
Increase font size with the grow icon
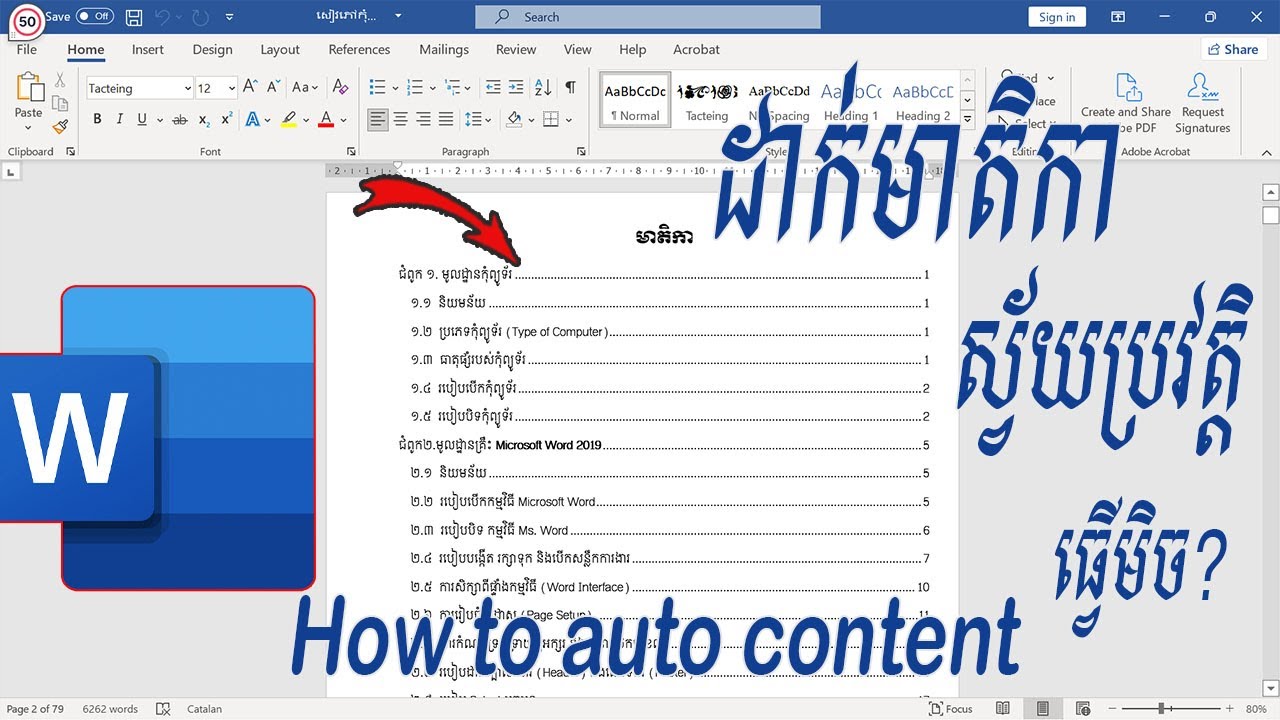click(251, 88)
